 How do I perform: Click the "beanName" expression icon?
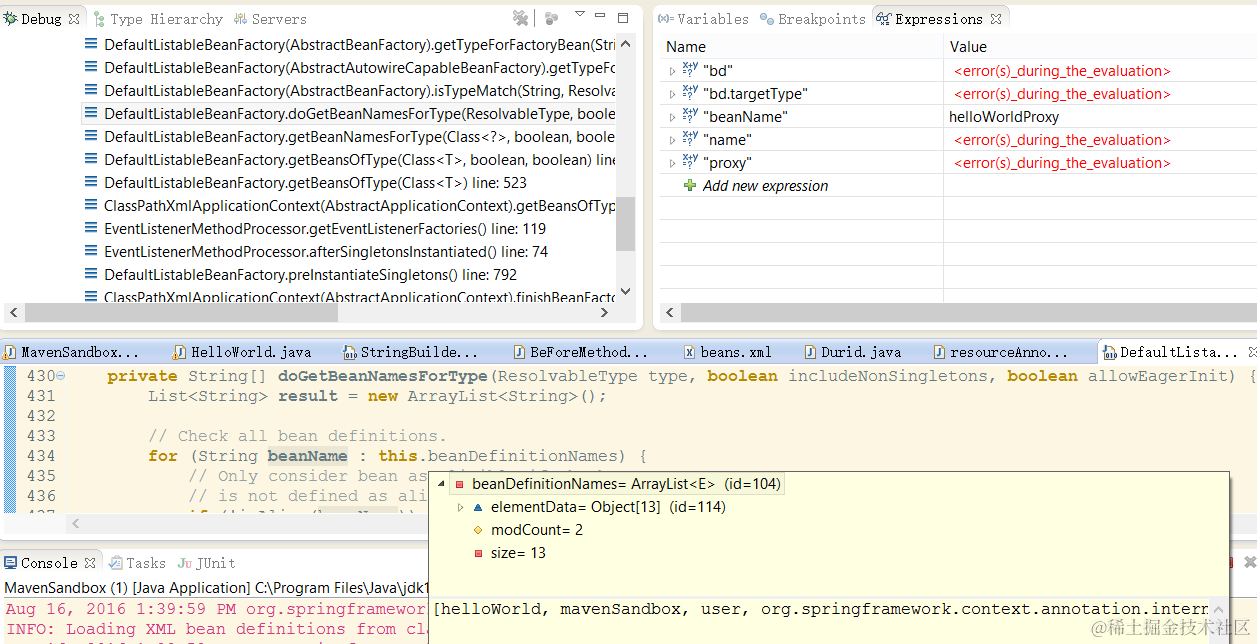[690, 116]
